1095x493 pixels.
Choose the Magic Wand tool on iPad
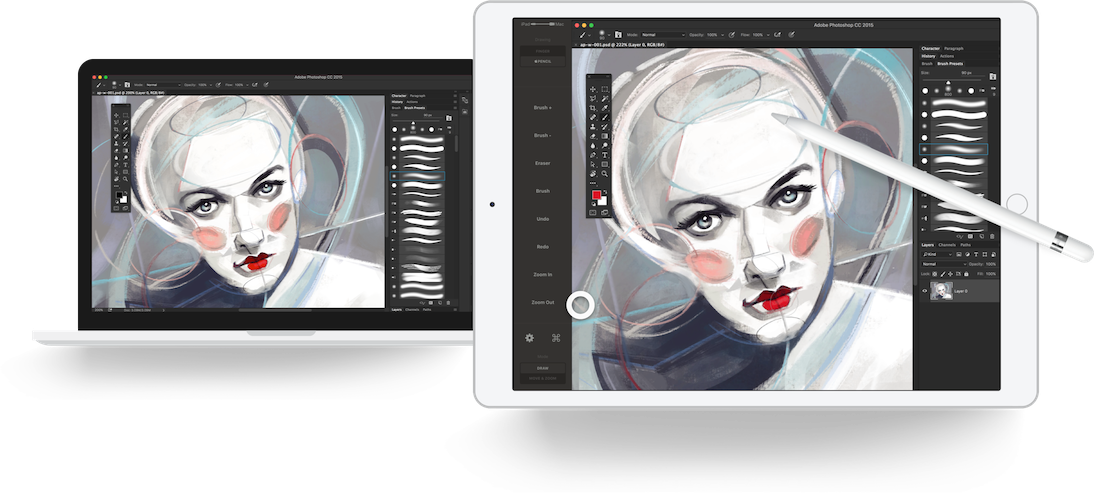pos(605,98)
